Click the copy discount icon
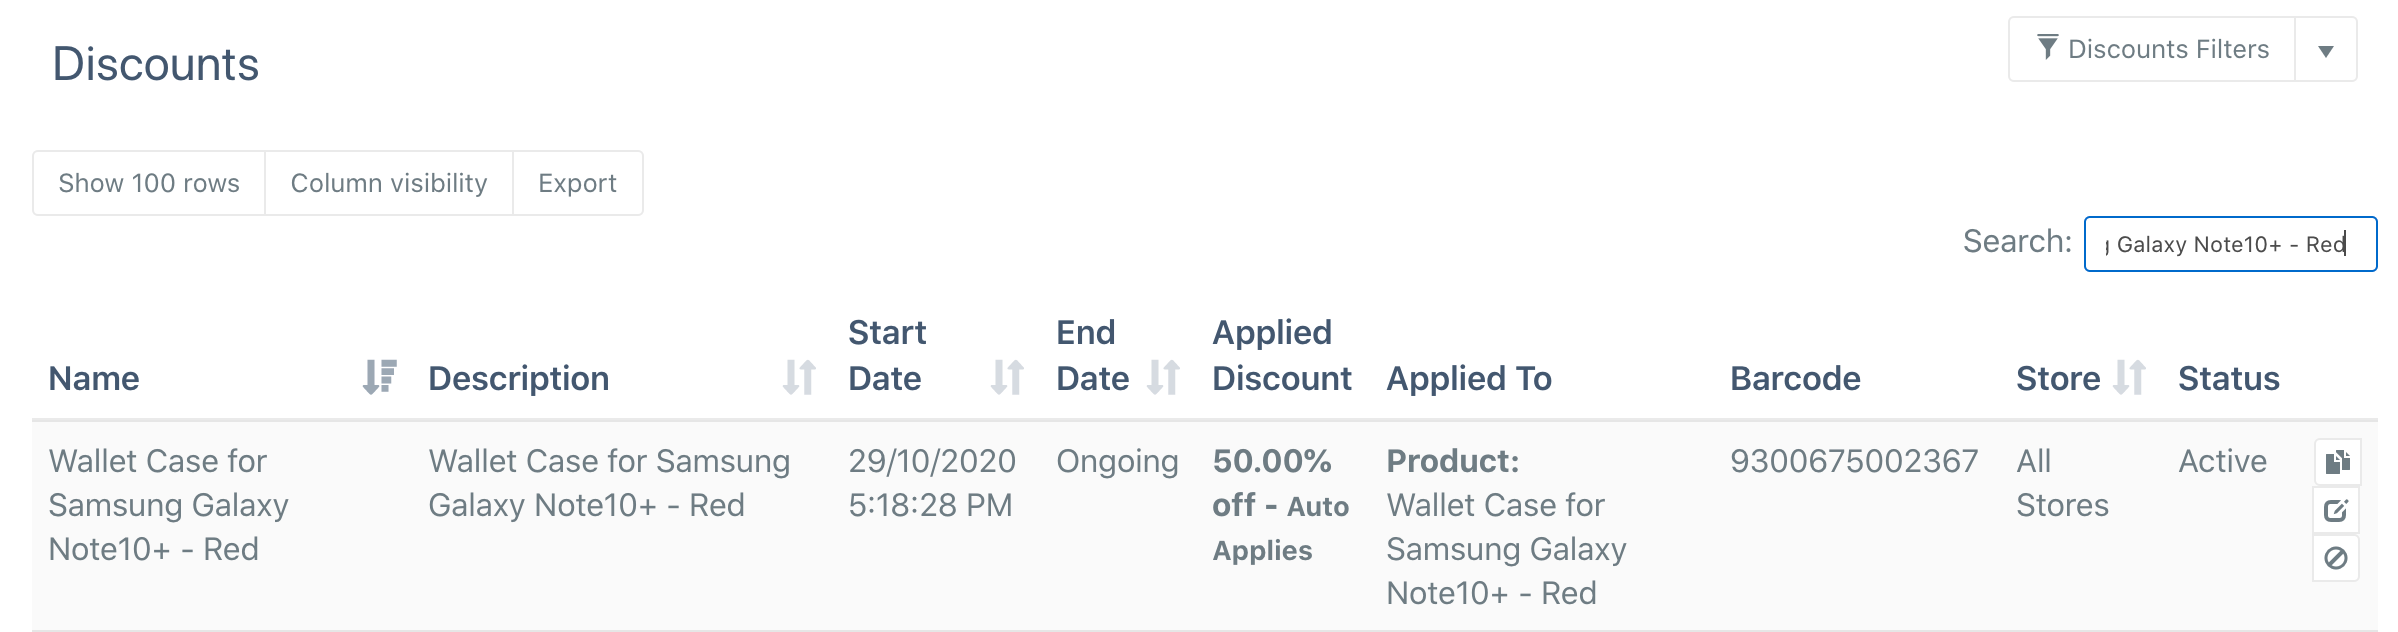 click(2337, 462)
